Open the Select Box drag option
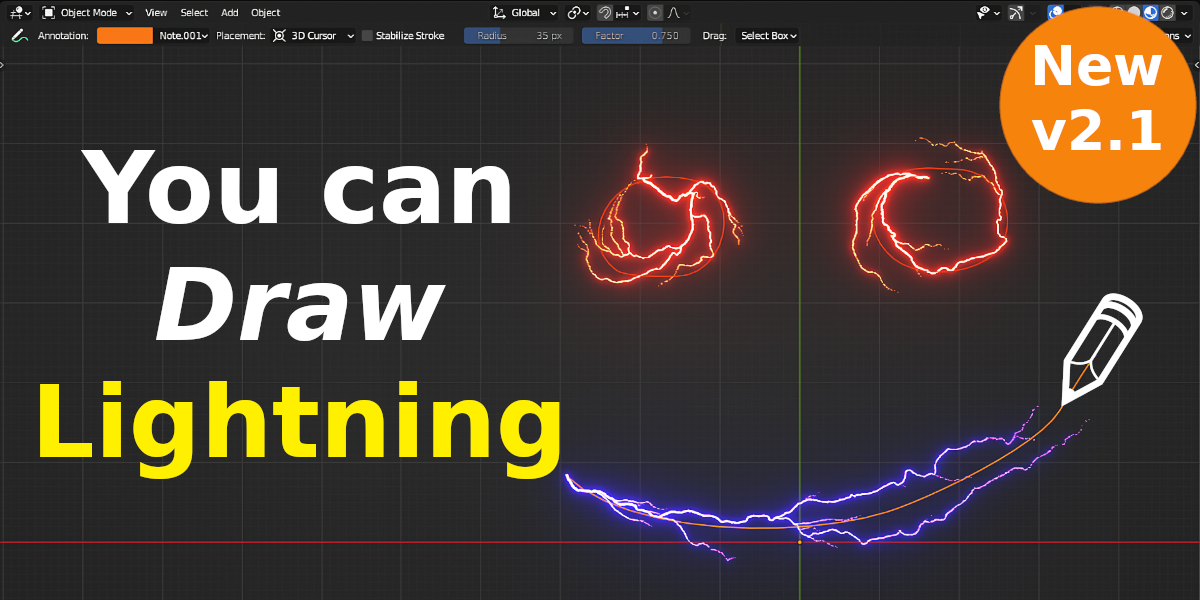The width and height of the screenshot is (1200, 600). (766, 35)
